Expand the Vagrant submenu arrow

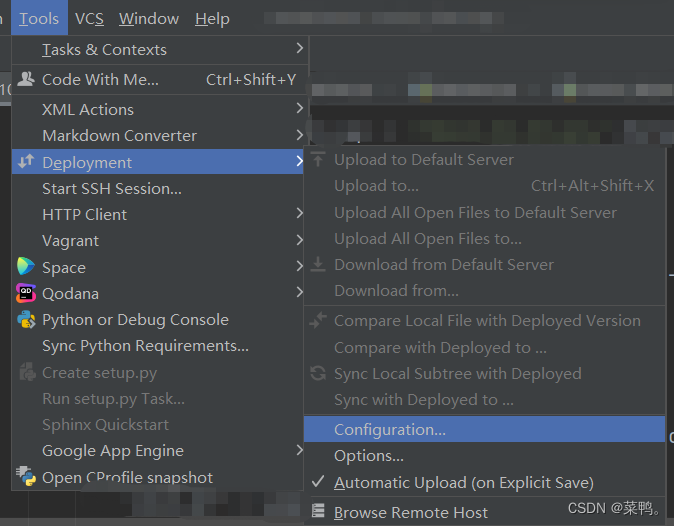(300, 240)
